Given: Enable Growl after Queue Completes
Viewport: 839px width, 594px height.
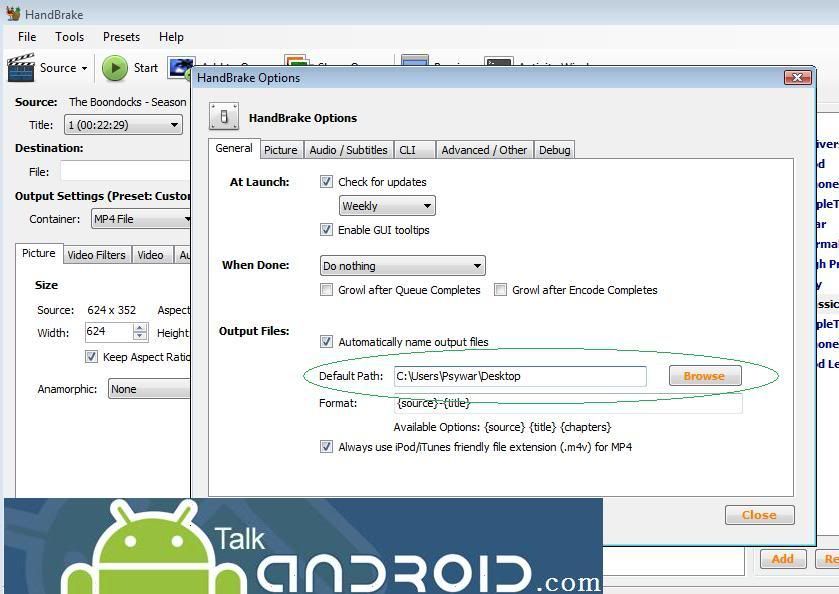Looking at the screenshot, I should (326, 290).
